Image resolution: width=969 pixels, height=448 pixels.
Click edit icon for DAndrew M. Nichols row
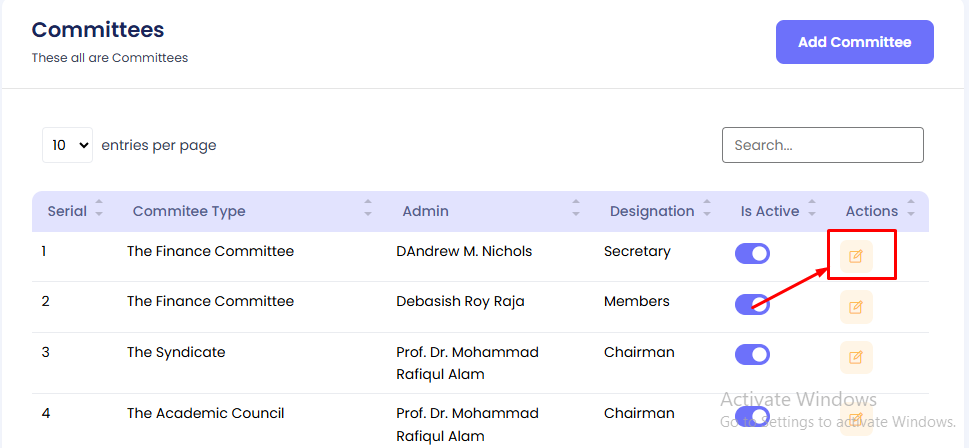point(856,256)
